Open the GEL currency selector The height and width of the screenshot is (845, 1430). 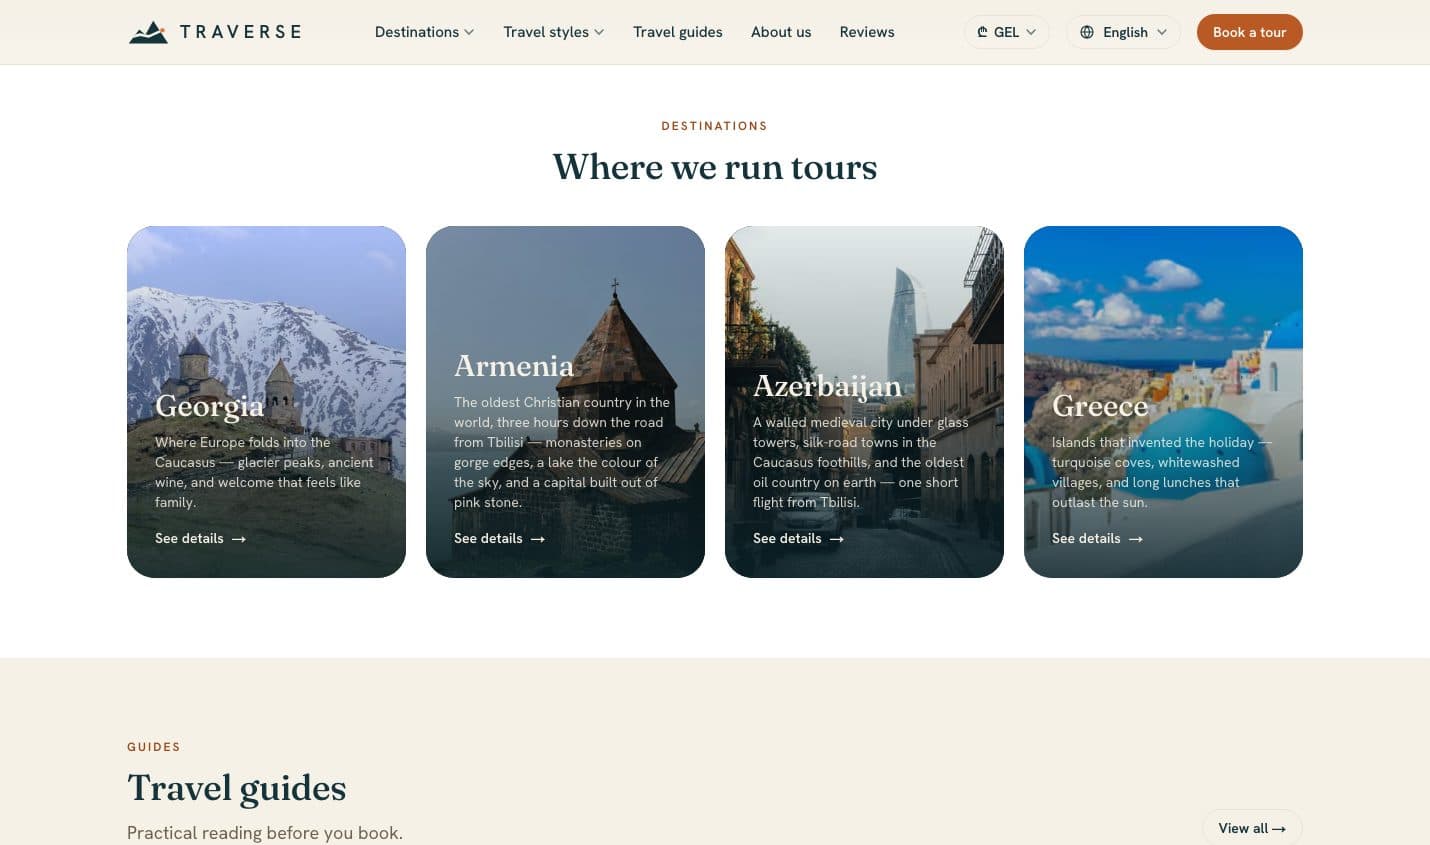(1006, 32)
